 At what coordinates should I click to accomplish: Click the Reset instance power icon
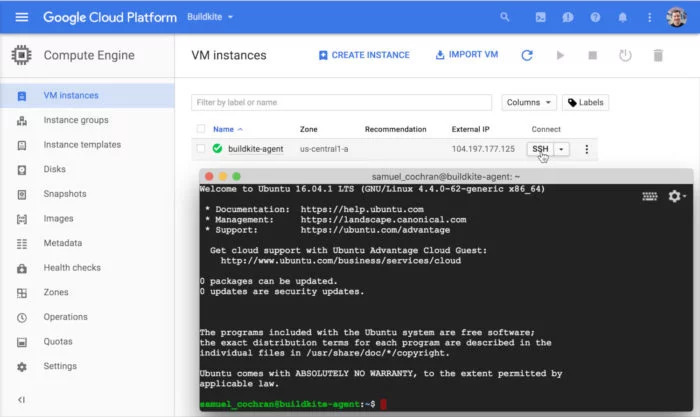coord(625,55)
